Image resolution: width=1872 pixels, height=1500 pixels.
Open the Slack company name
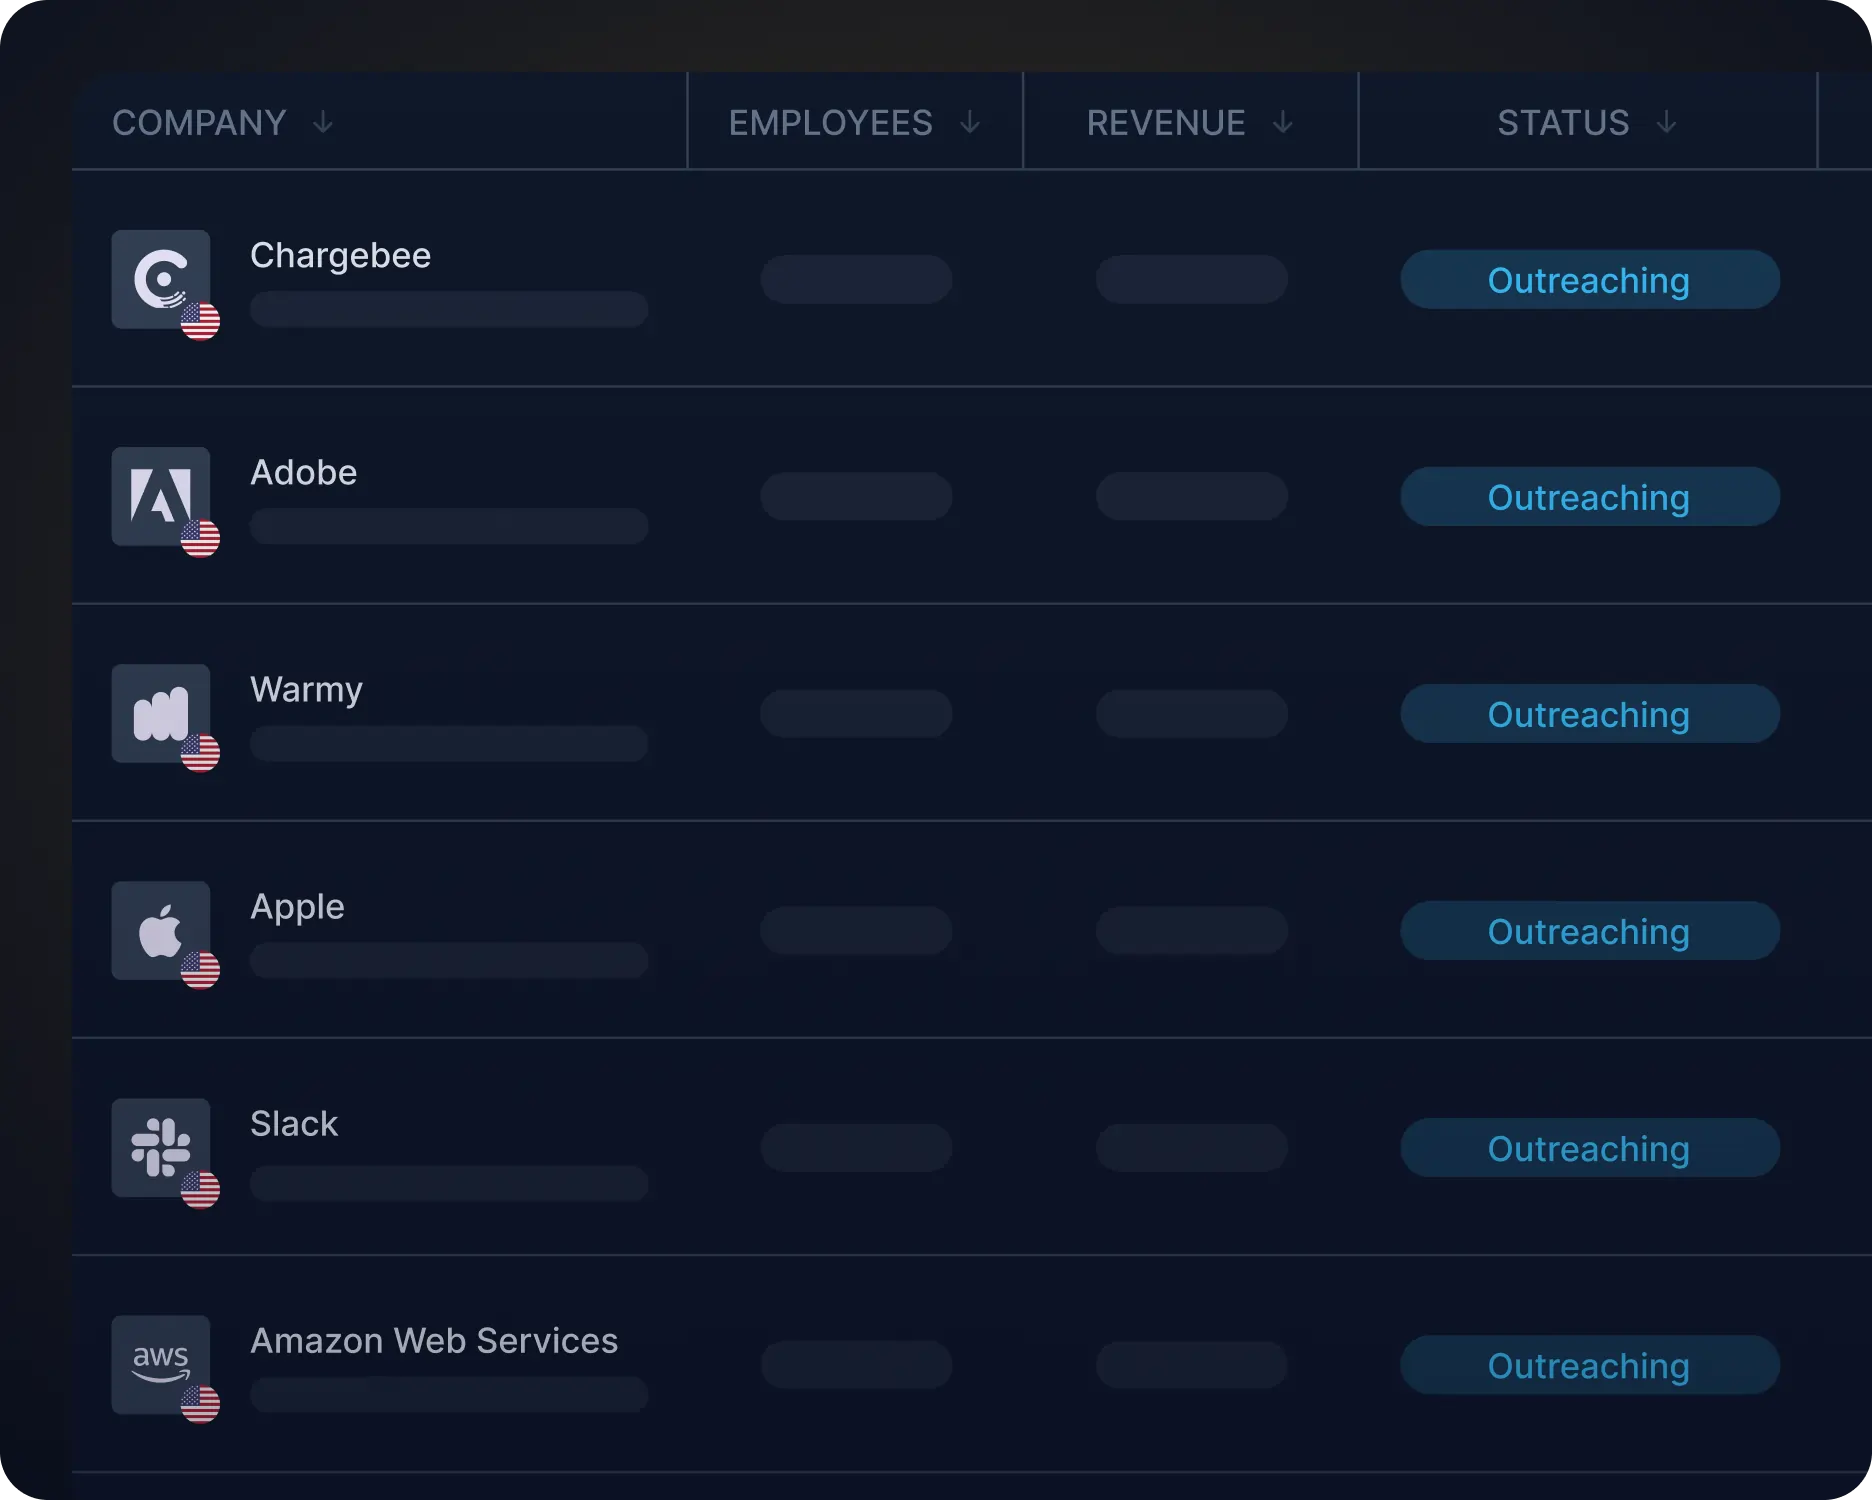(294, 1124)
